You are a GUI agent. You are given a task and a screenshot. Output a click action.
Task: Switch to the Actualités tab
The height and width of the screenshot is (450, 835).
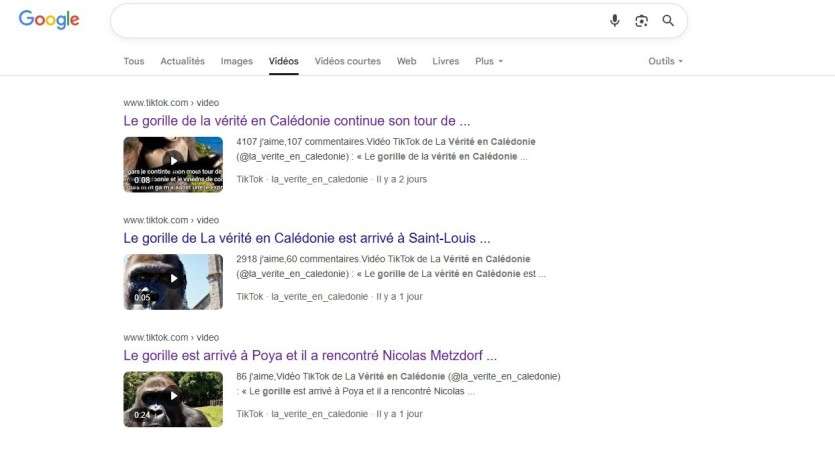coord(182,61)
